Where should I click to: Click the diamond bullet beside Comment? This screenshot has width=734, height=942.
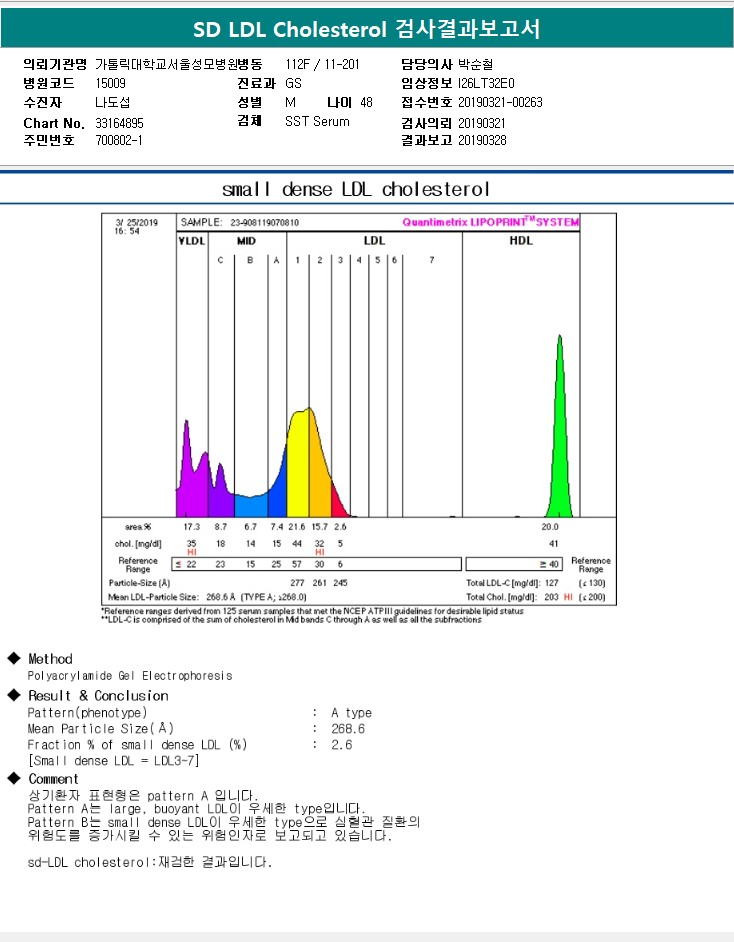14,778
